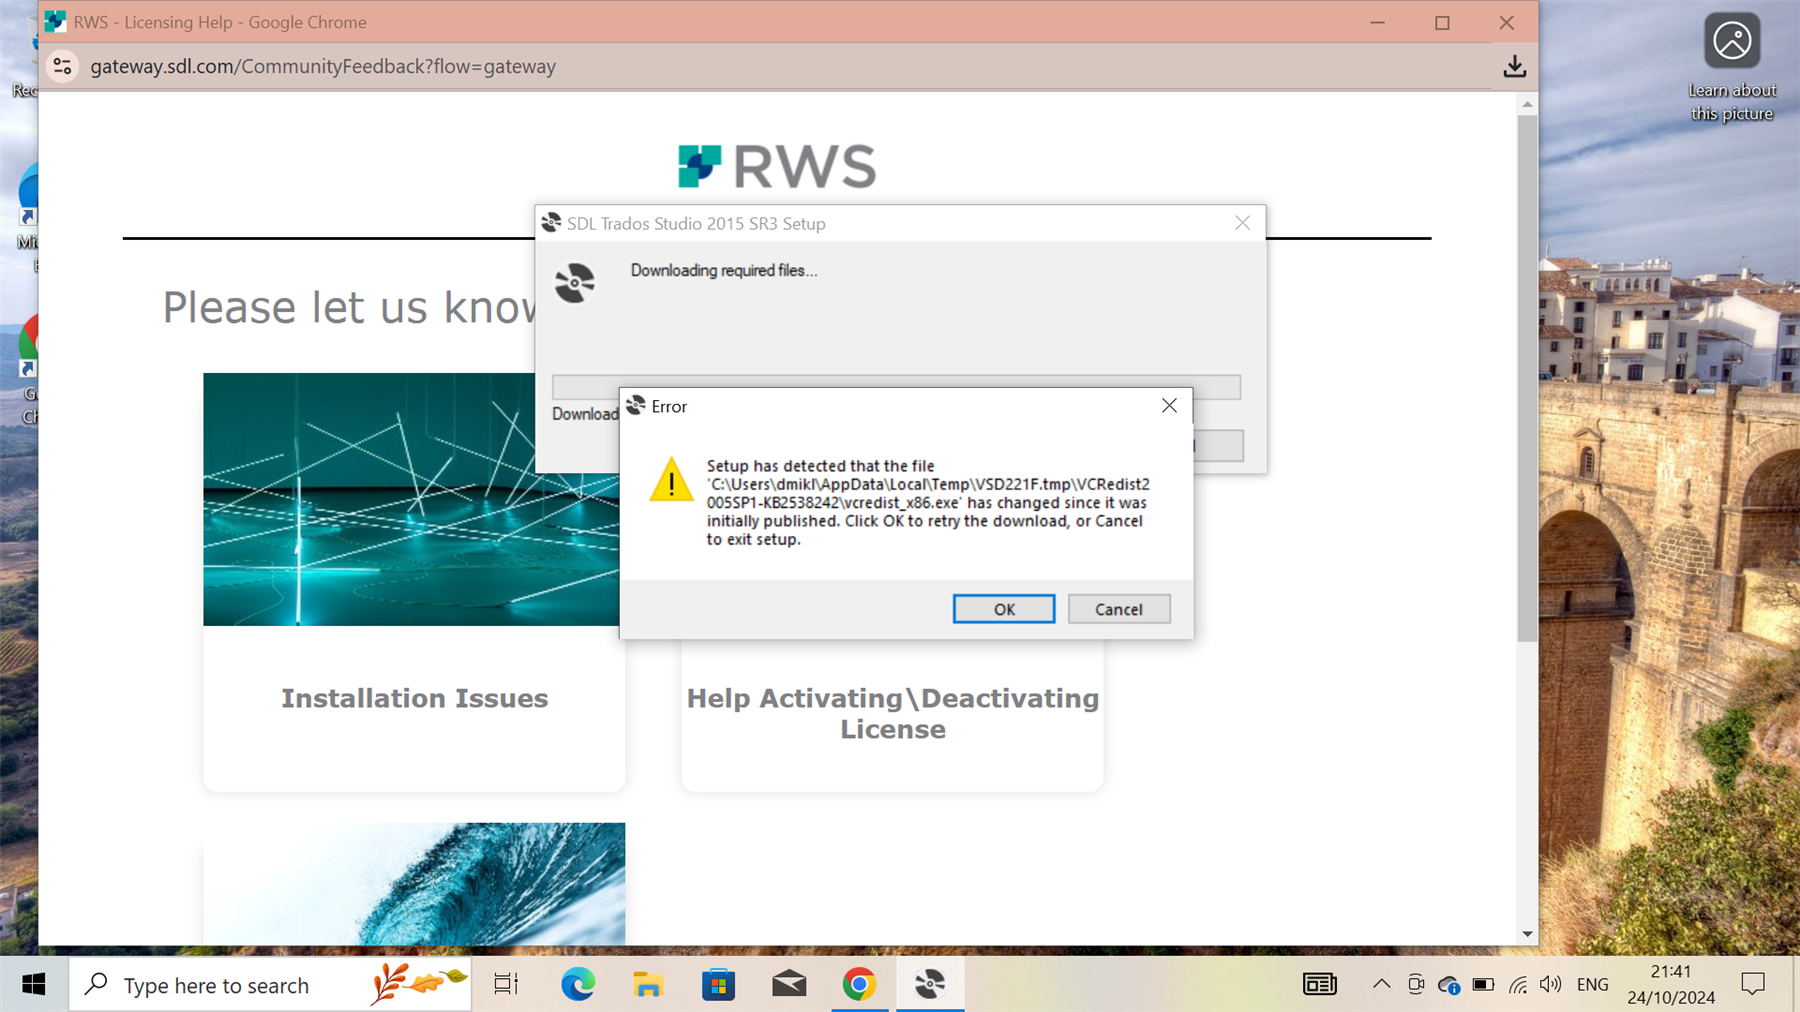Open the Wi-Fi network tray icon
Screen dimensions: 1800x1012
[x=1518, y=985]
